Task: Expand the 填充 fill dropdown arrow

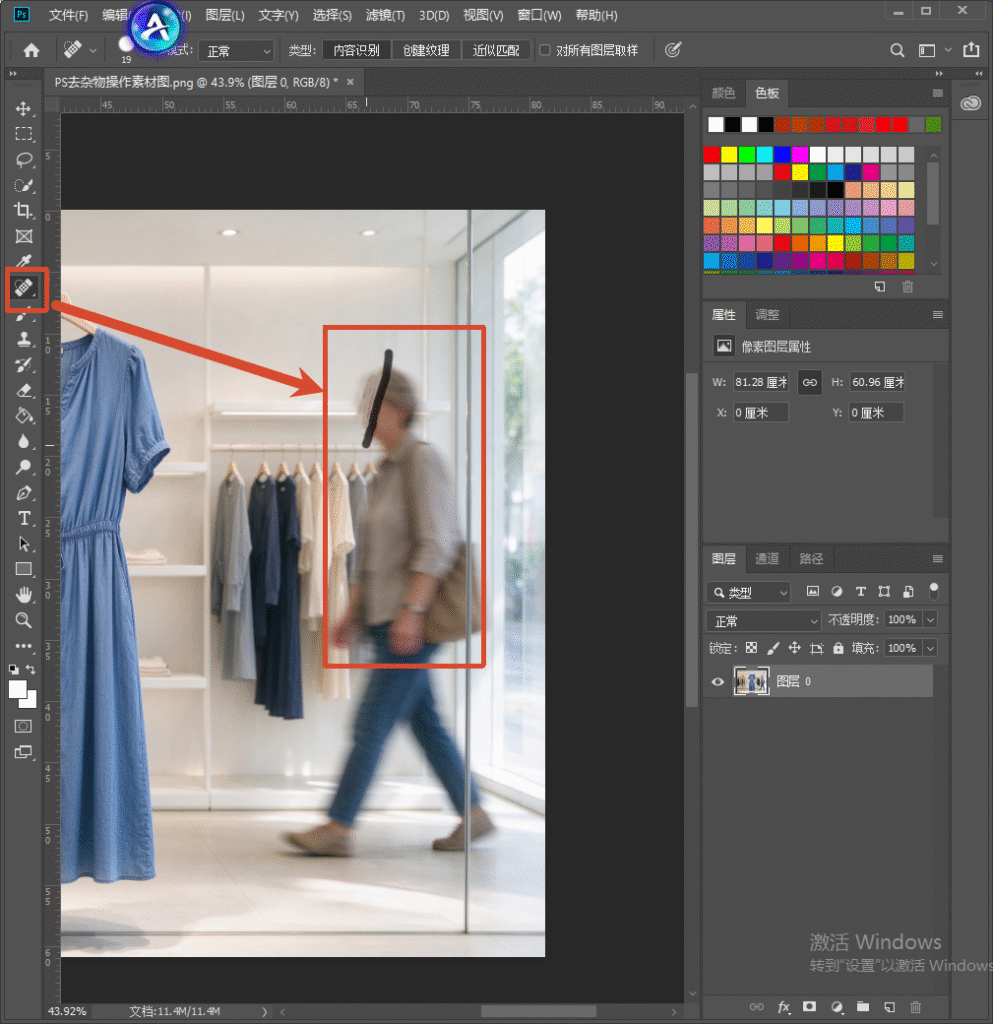Action: click(x=931, y=648)
